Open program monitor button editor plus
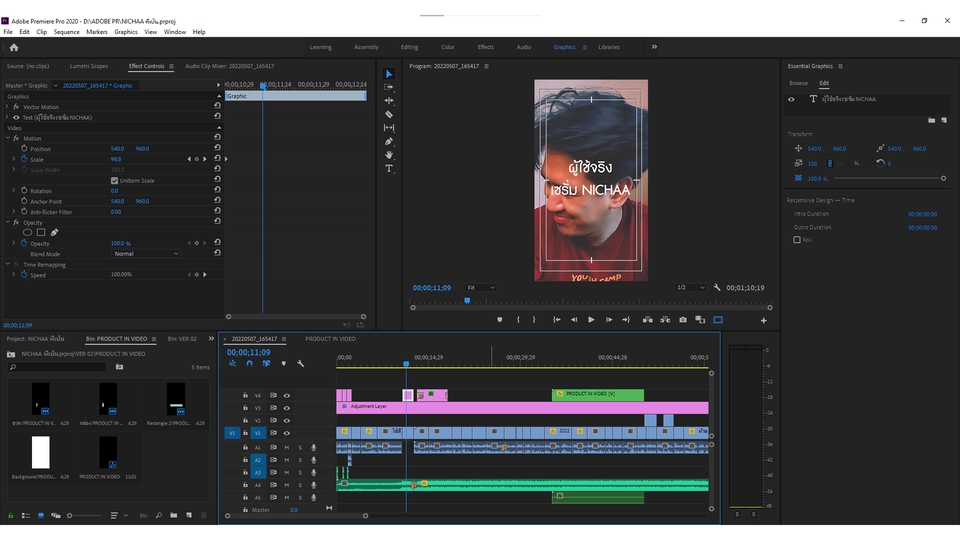The width and height of the screenshot is (960, 540). click(x=763, y=320)
